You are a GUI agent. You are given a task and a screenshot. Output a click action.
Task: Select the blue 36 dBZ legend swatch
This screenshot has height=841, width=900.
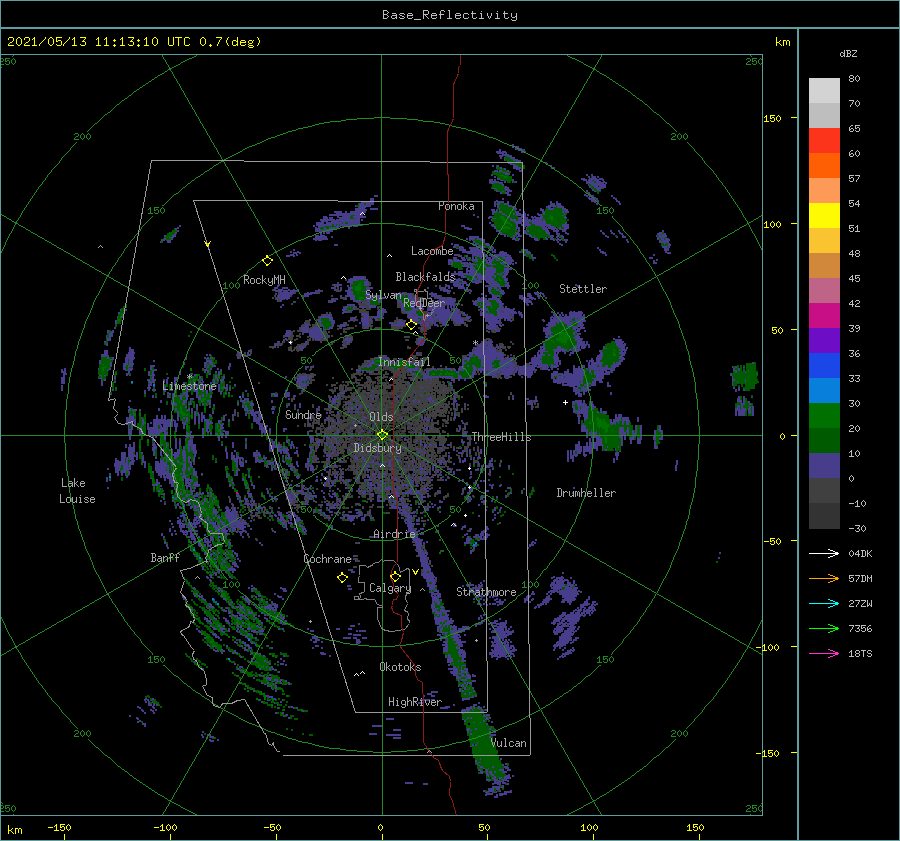point(824,366)
